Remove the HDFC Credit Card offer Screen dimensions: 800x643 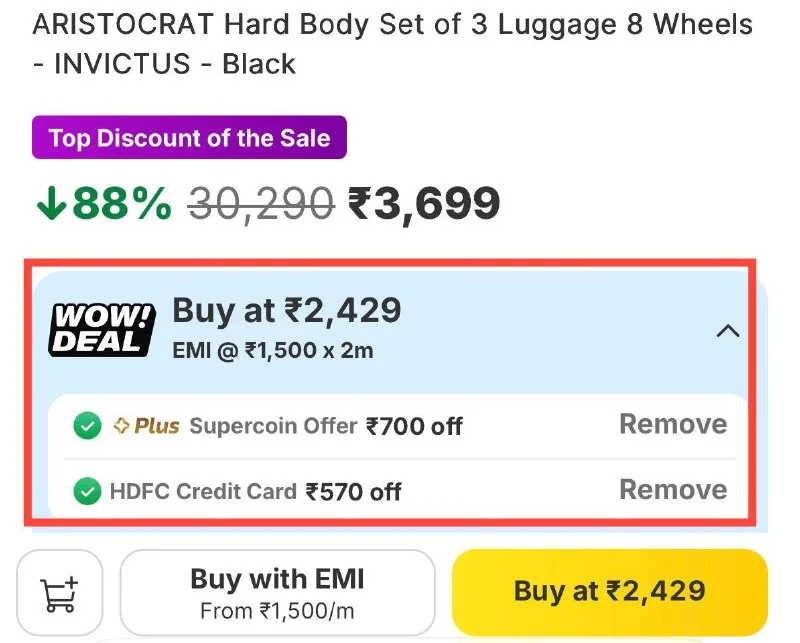tap(673, 490)
